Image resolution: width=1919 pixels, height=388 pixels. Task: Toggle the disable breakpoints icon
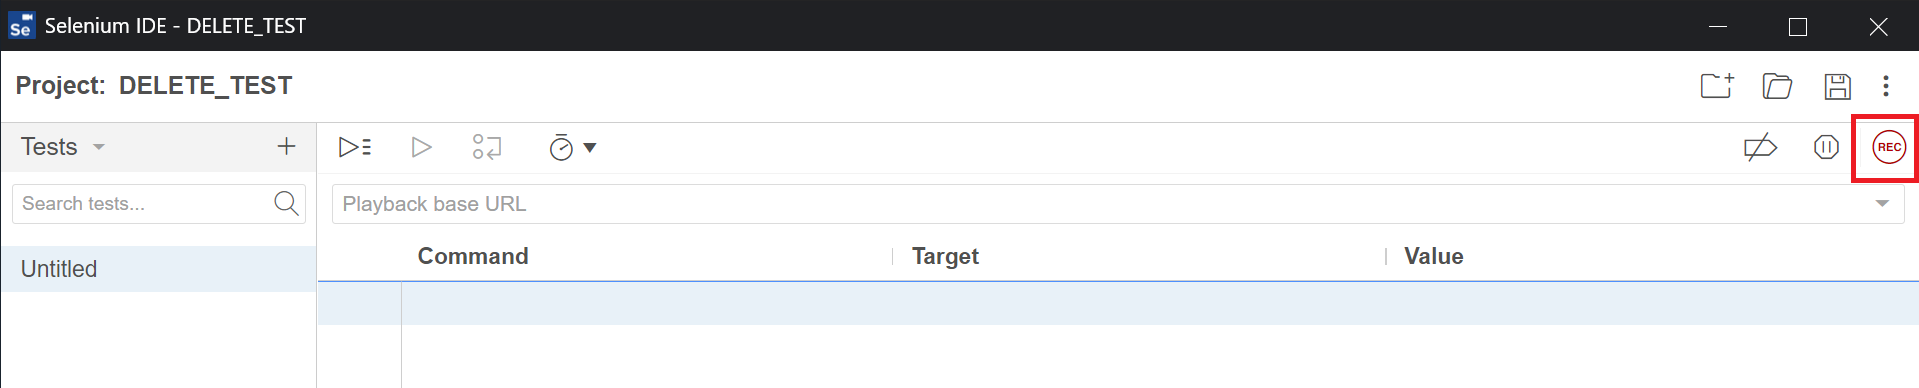[x=1760, y=147]
